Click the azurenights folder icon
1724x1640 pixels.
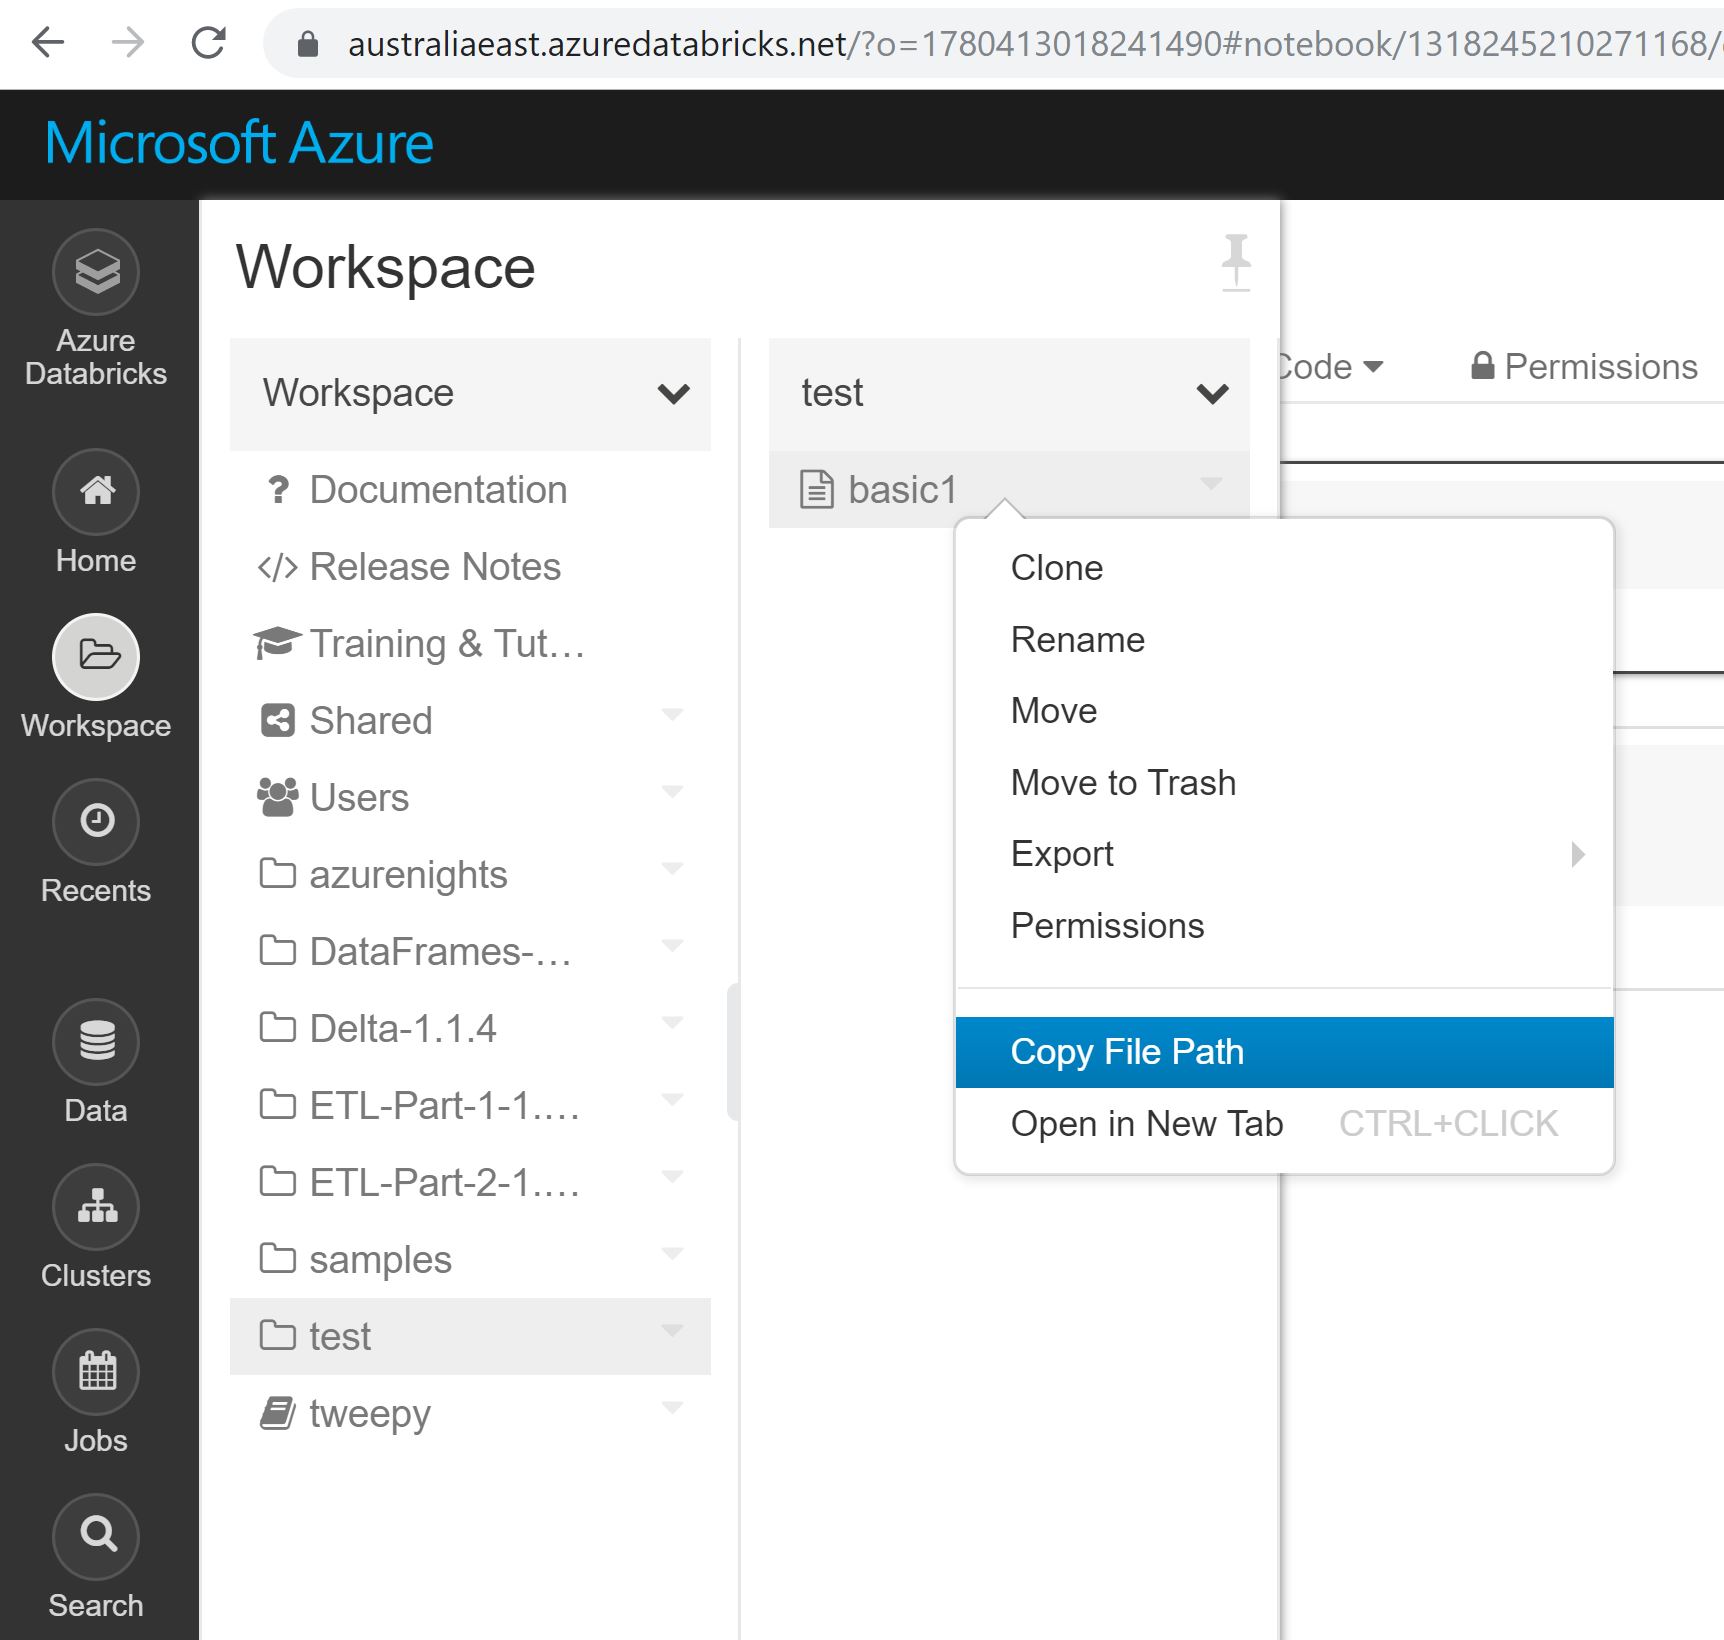277,873
